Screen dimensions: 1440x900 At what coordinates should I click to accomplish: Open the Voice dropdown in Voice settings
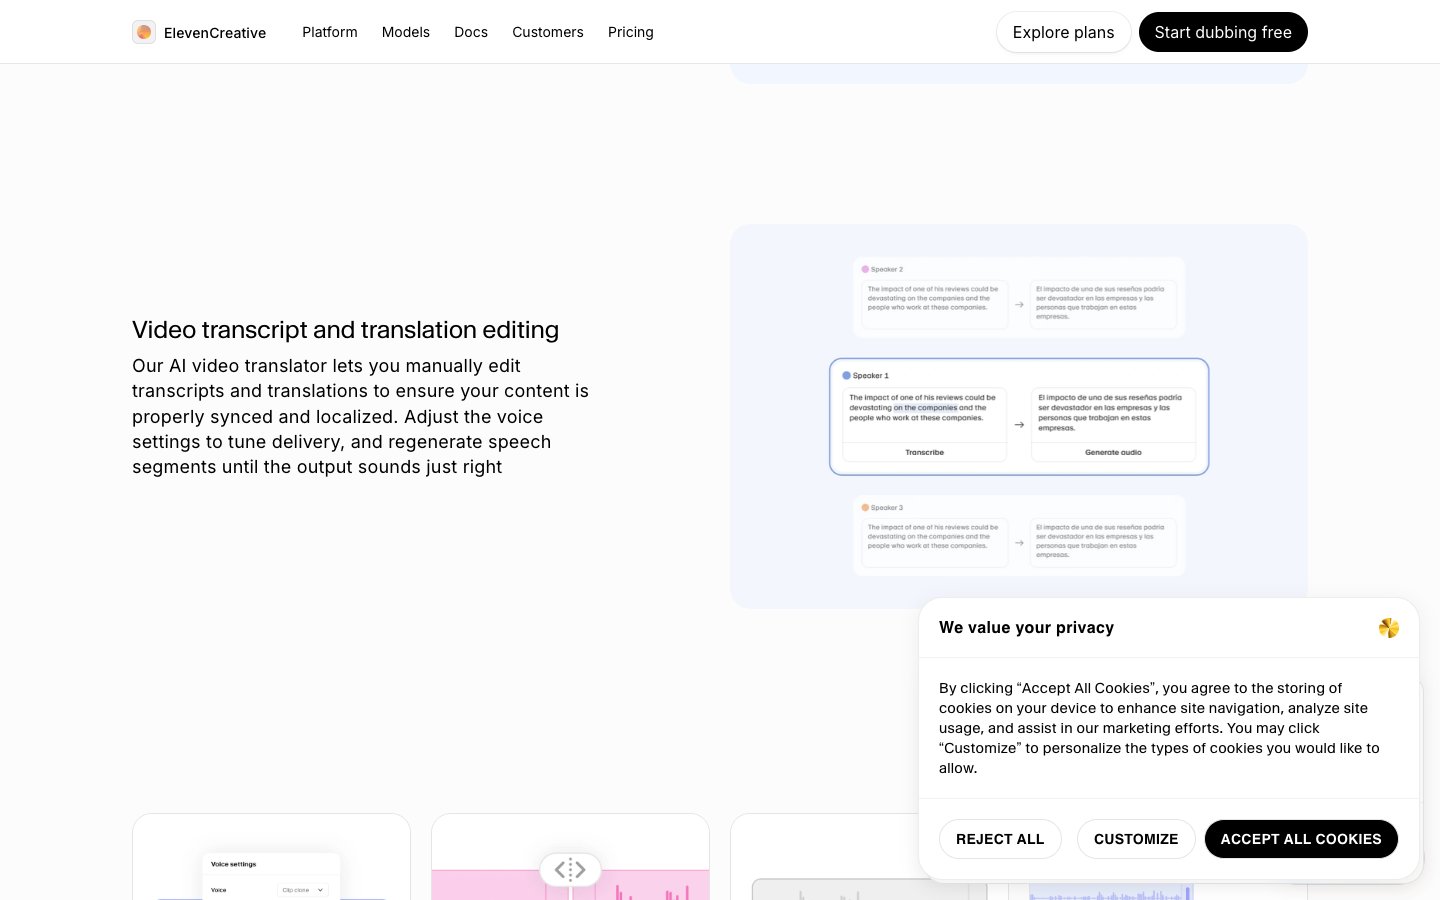pos(302,890)
